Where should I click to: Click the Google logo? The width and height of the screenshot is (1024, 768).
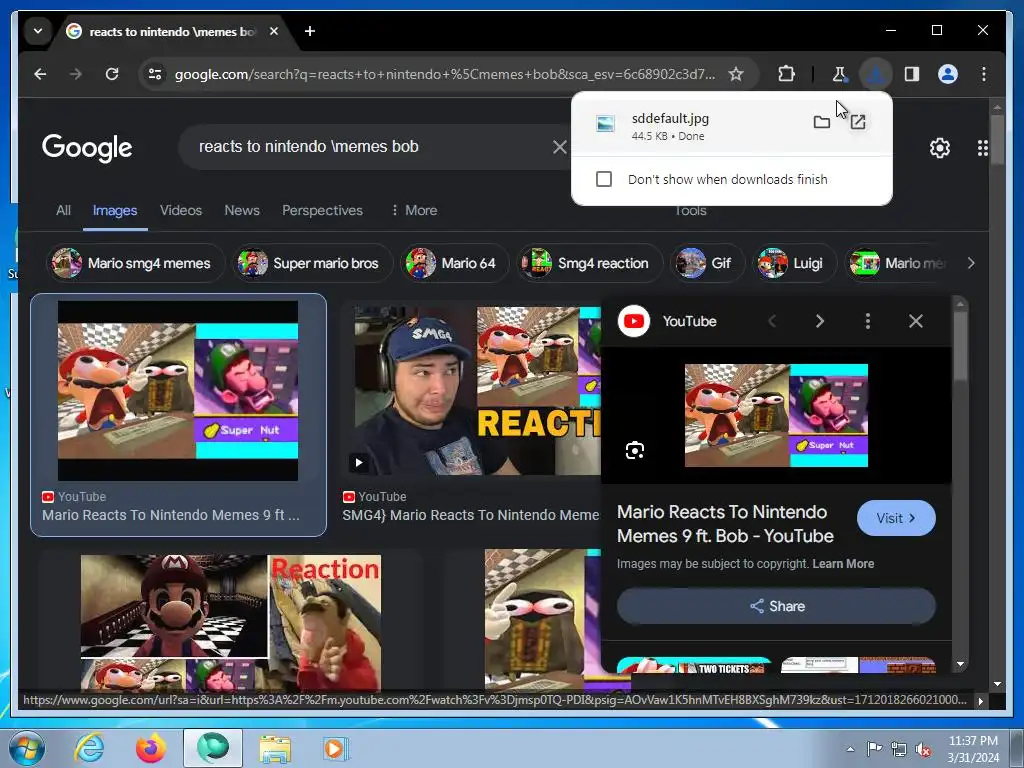click(87, 148)
